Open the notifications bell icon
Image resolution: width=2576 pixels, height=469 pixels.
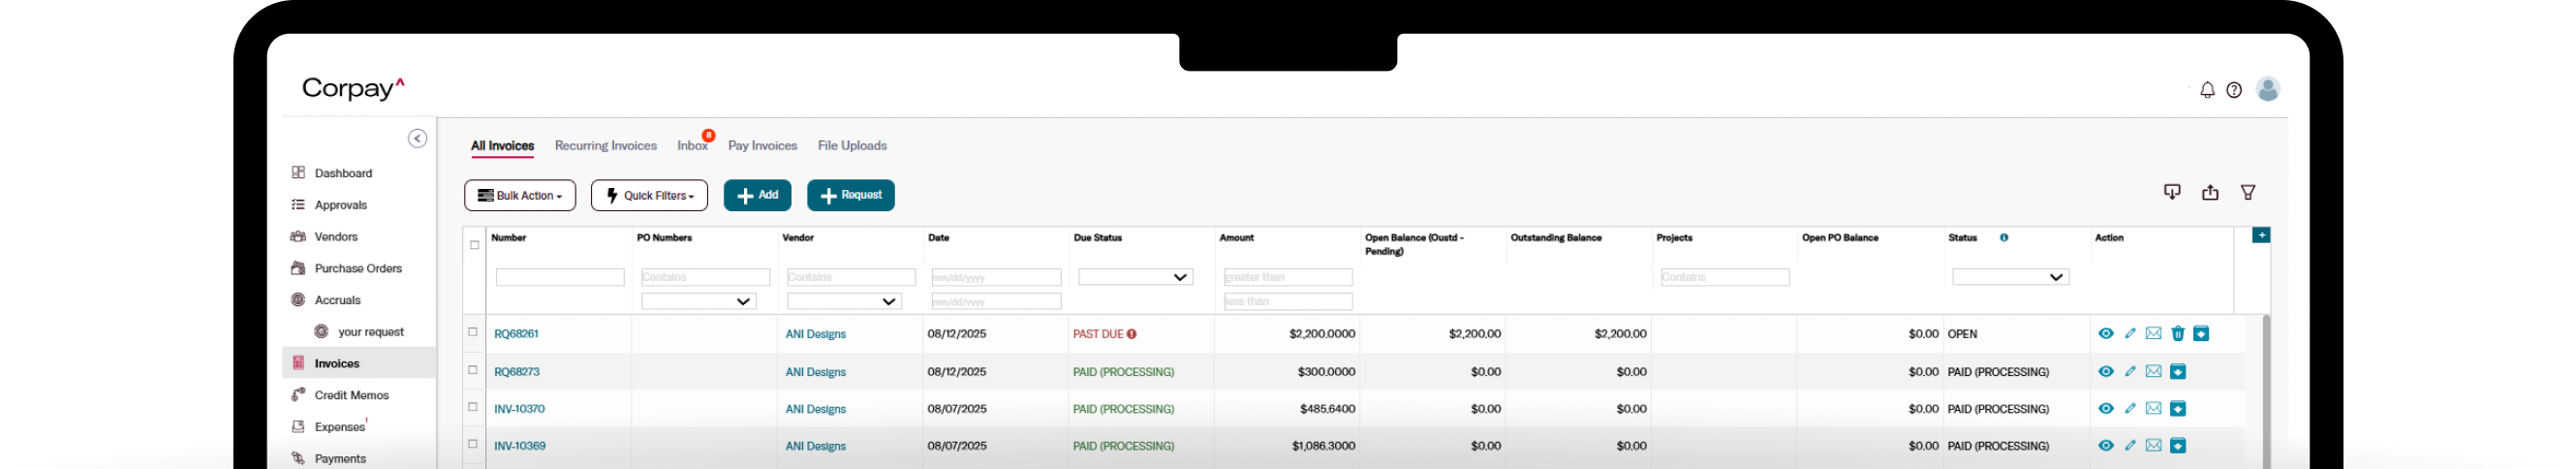tap(2207, 90)
